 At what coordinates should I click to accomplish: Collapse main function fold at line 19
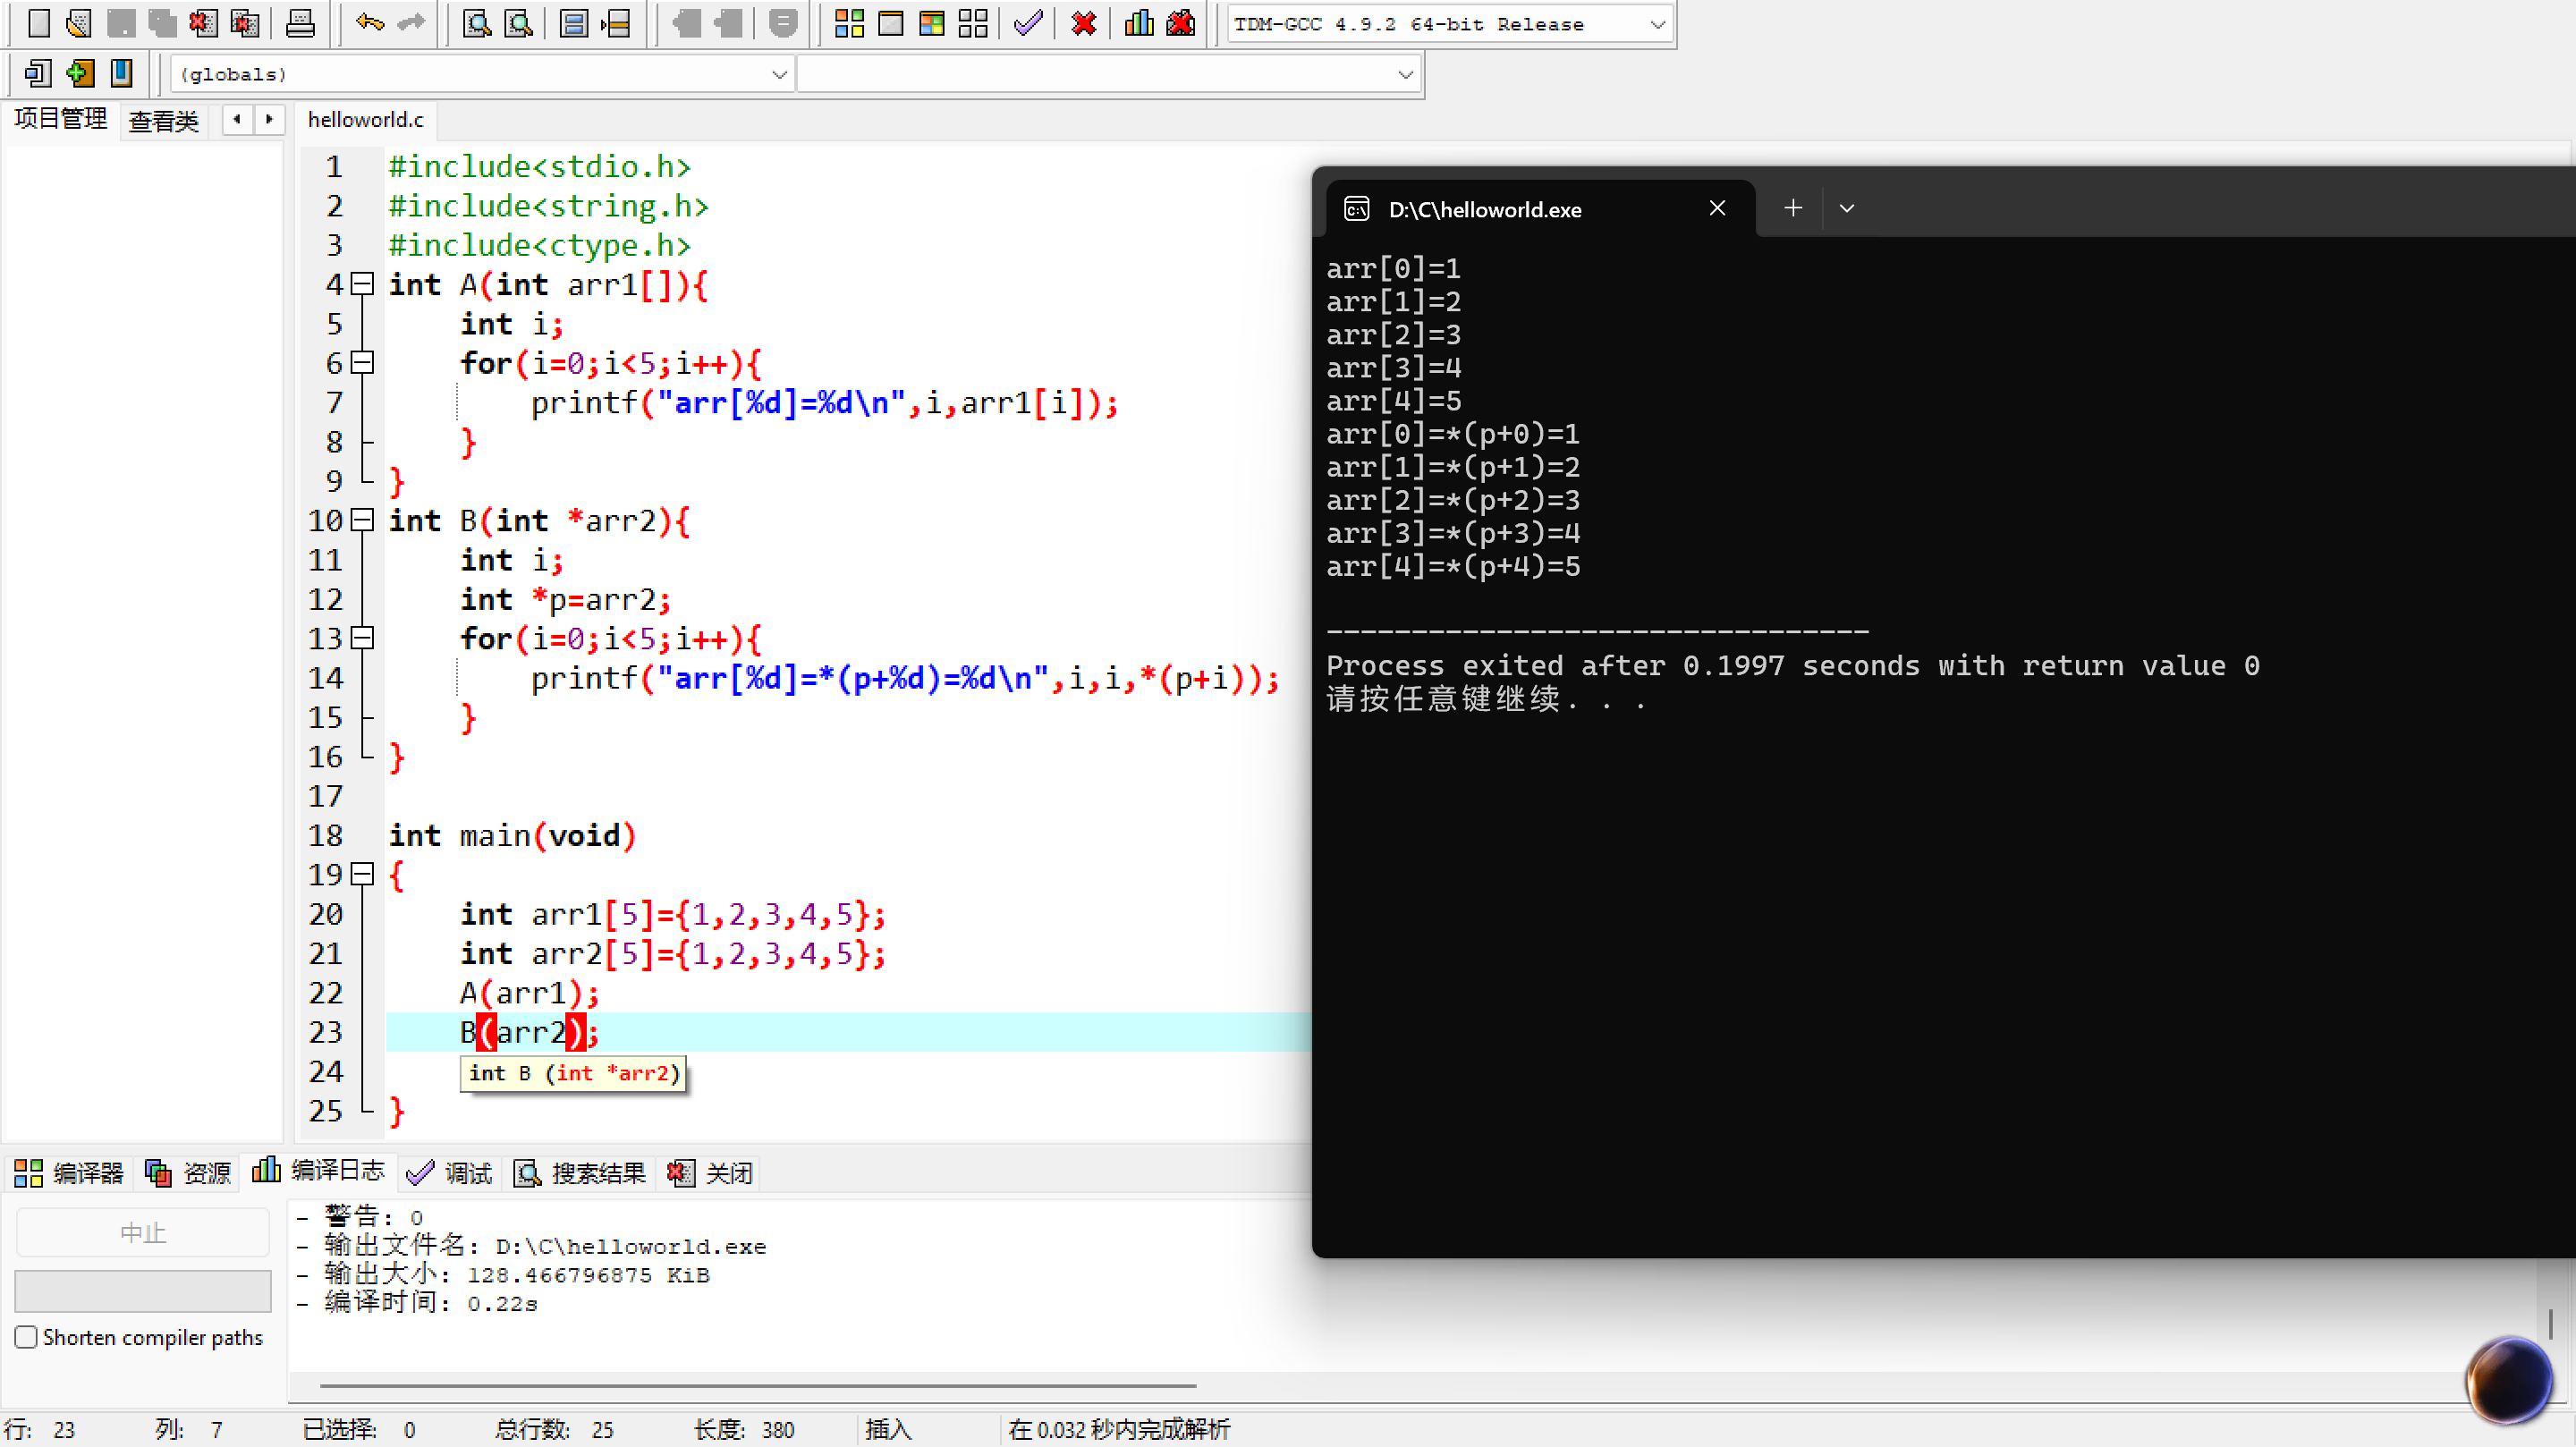tap(363, 874)
